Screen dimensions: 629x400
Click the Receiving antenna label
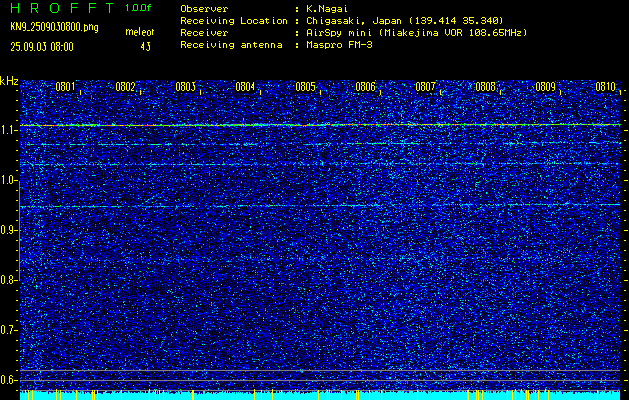[x=231, y=45]
